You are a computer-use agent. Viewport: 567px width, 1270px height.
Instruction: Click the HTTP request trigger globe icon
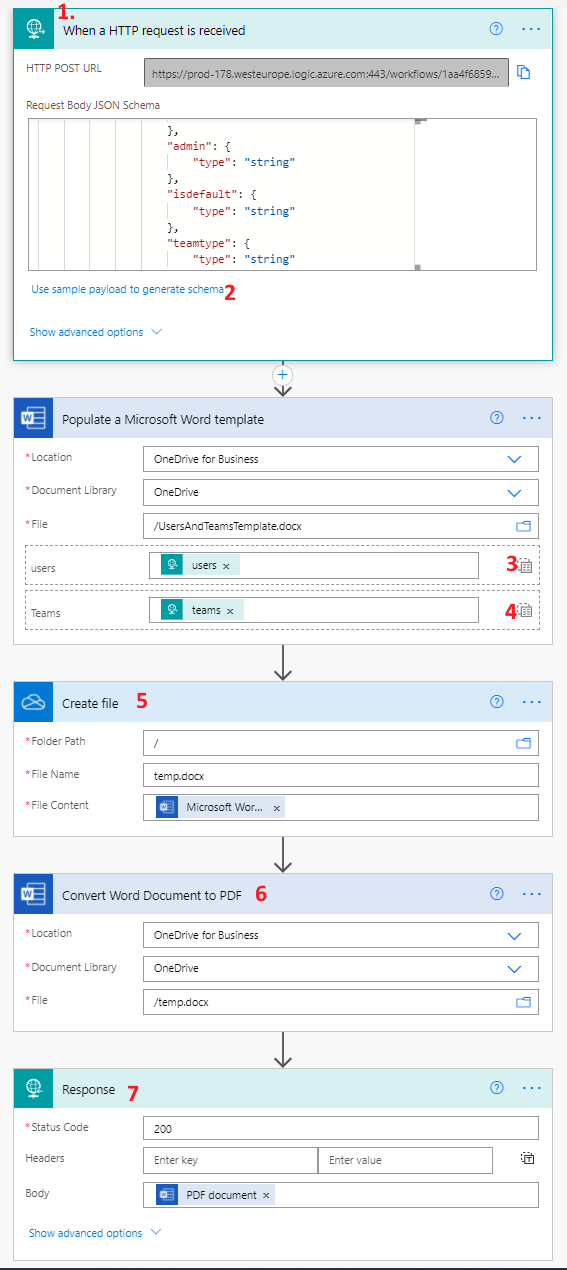[32, 28]
